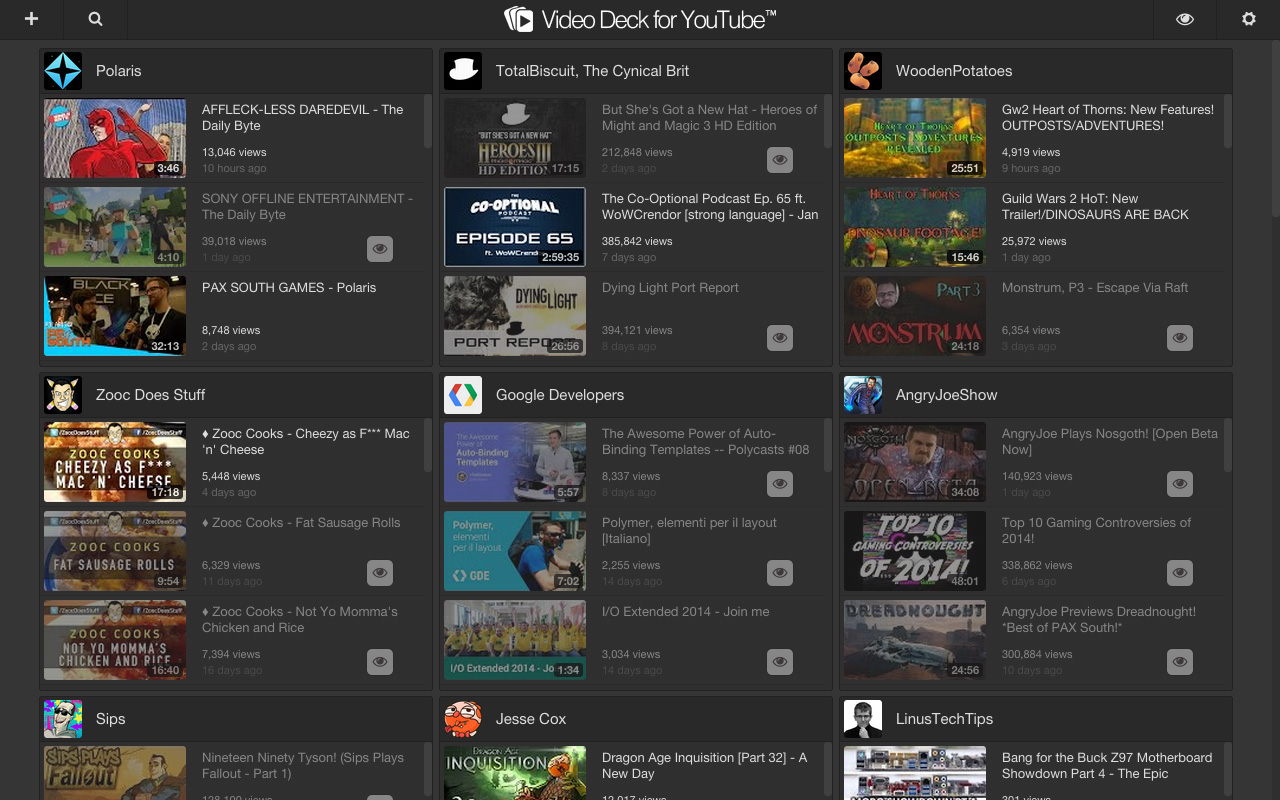Viewport: 1280px width, 800px height.
Task: Click the watched-videos eye icon in top bar
Action: point(1185,19)
